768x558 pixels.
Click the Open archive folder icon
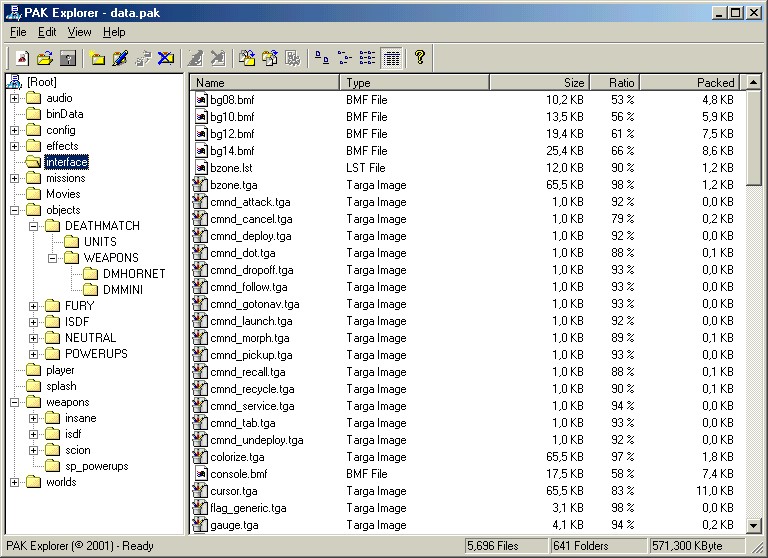tap(45, 58)
